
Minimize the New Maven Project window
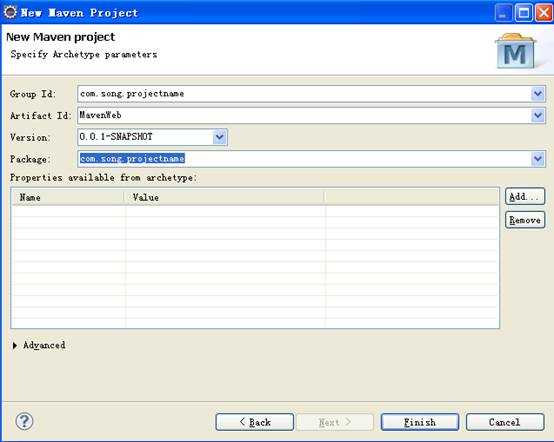[x=503, y=13]
